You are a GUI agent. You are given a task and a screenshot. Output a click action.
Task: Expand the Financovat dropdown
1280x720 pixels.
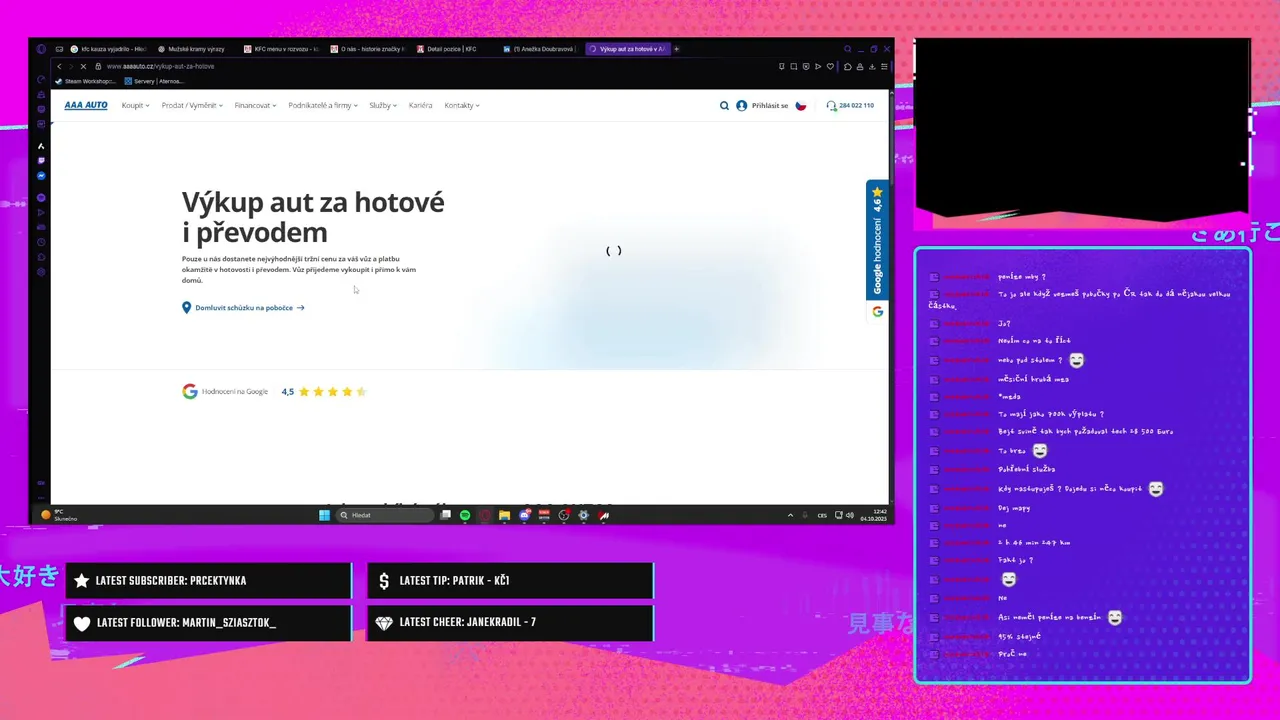point(255,105)
